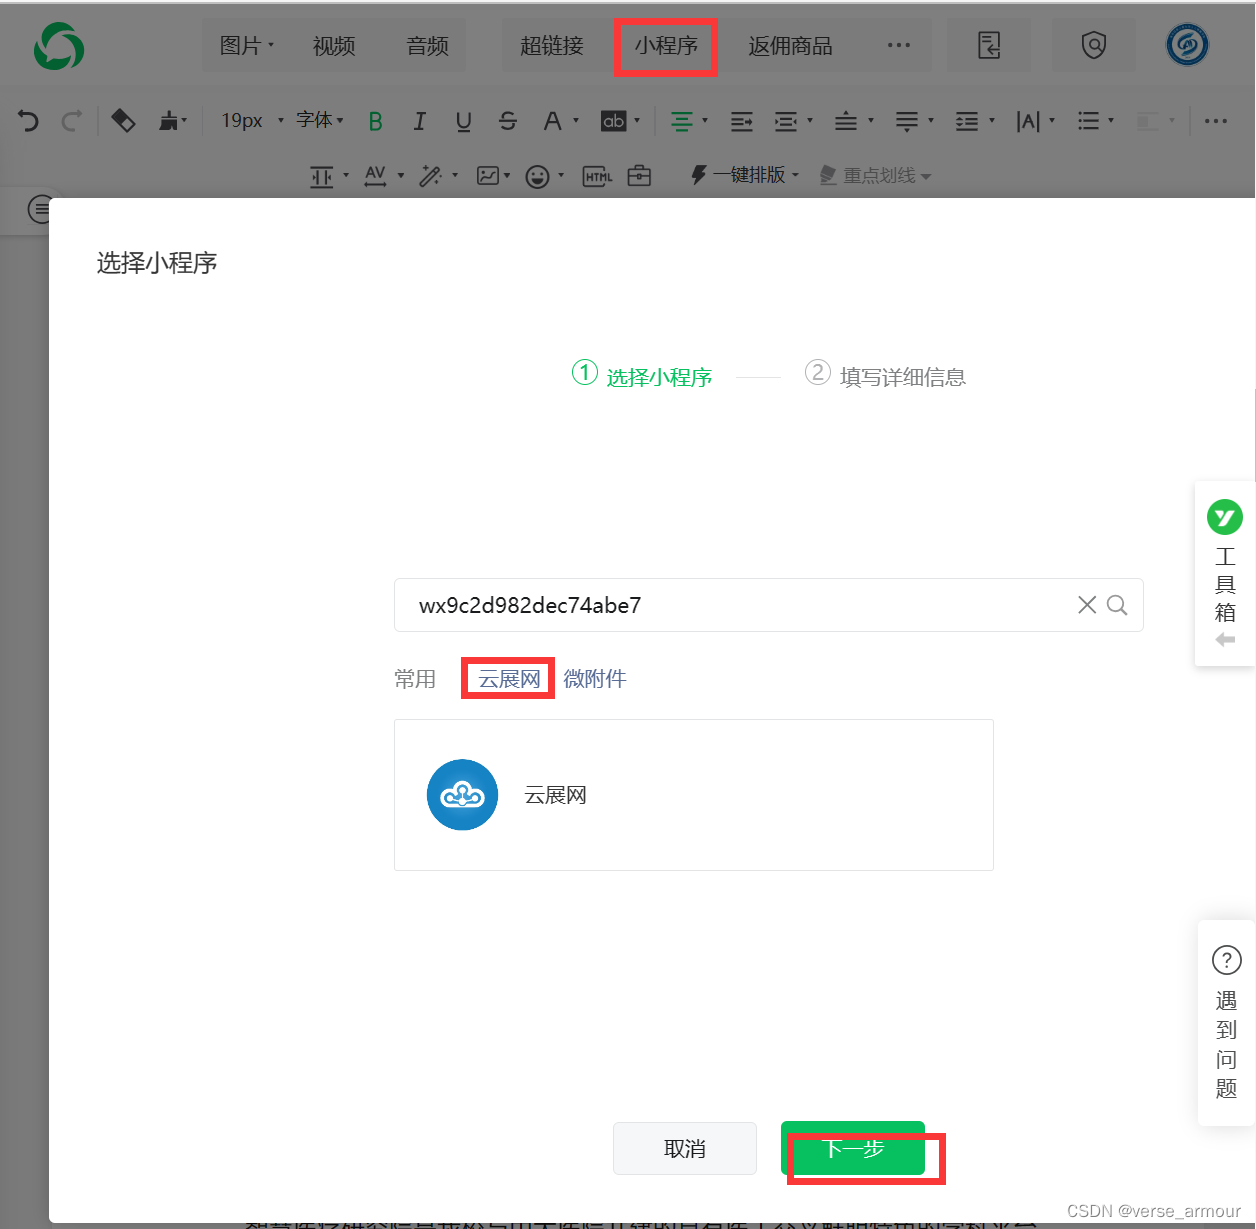This screenshot has height=1229, width=1256.
Task: Click step 2 填写详细信息 indicator
Action: (885, 376)
